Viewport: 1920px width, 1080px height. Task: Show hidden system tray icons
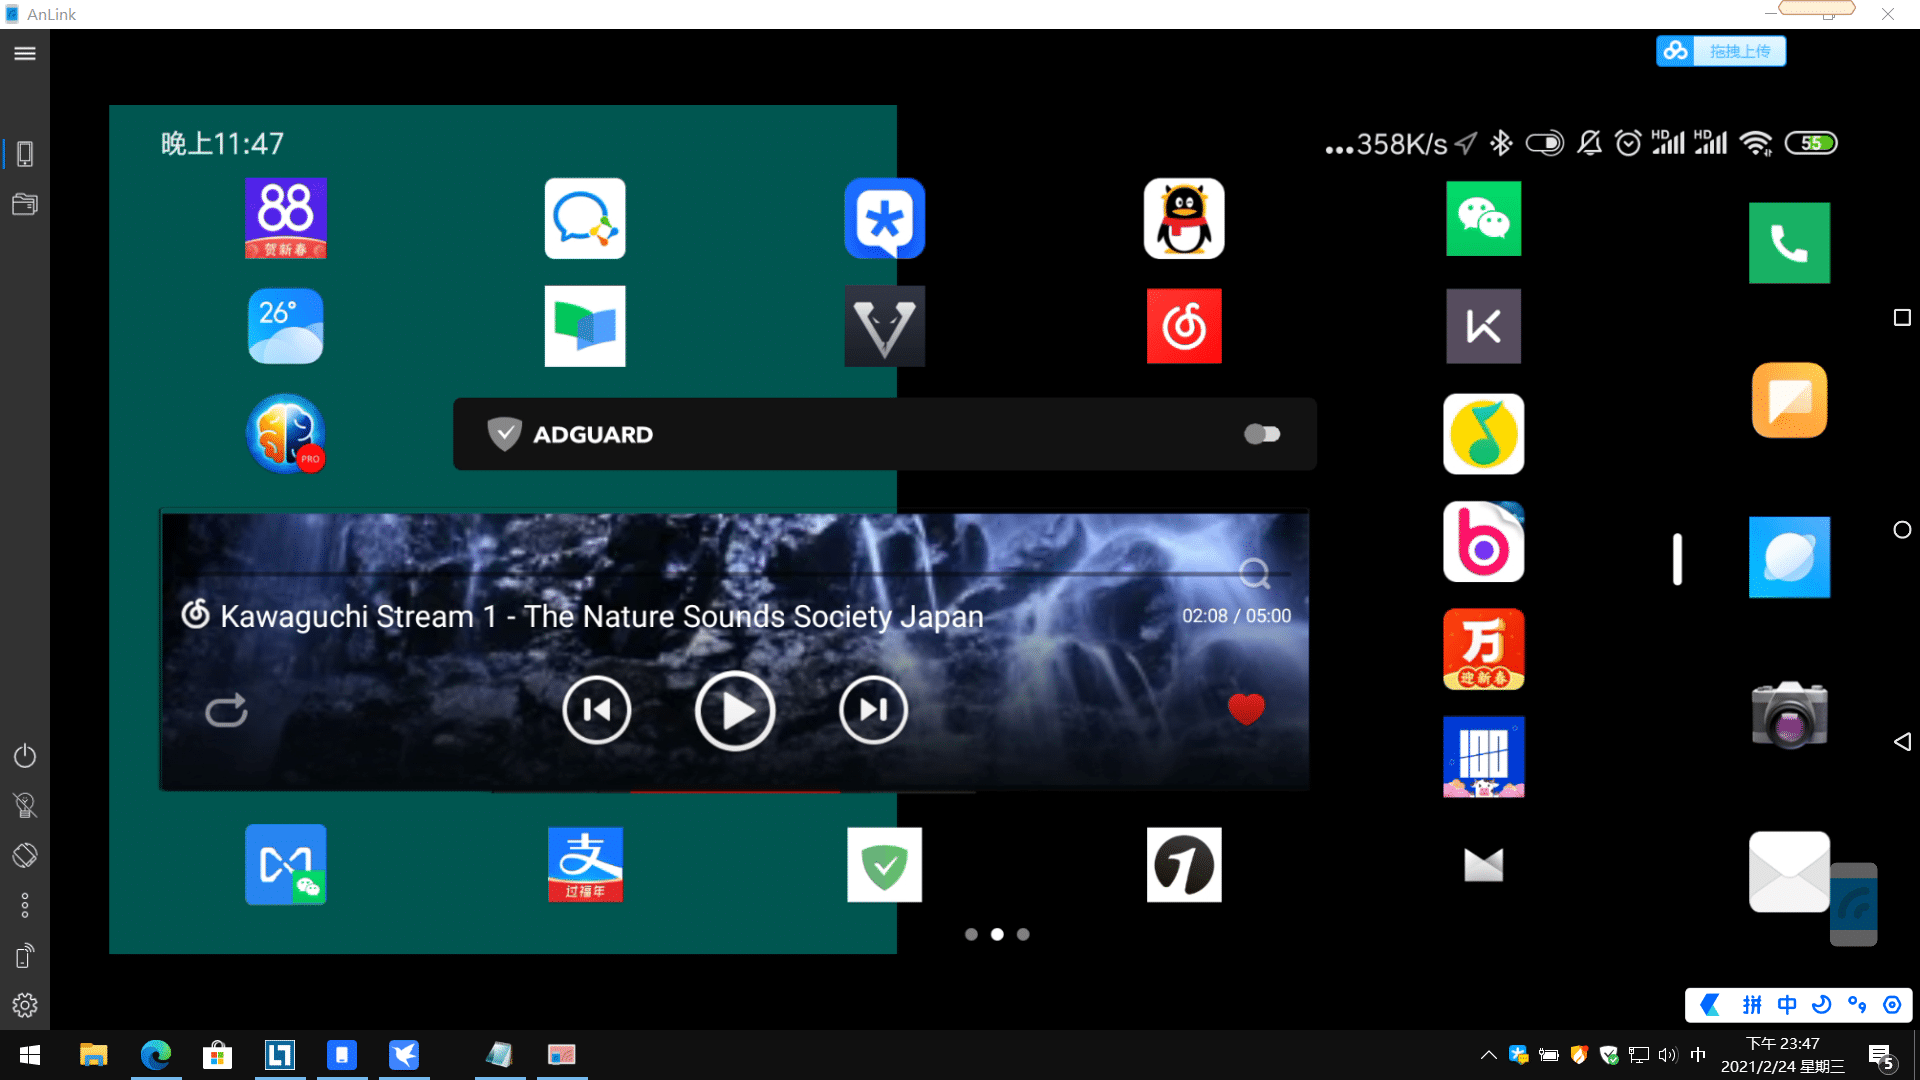(1489, 1055)
